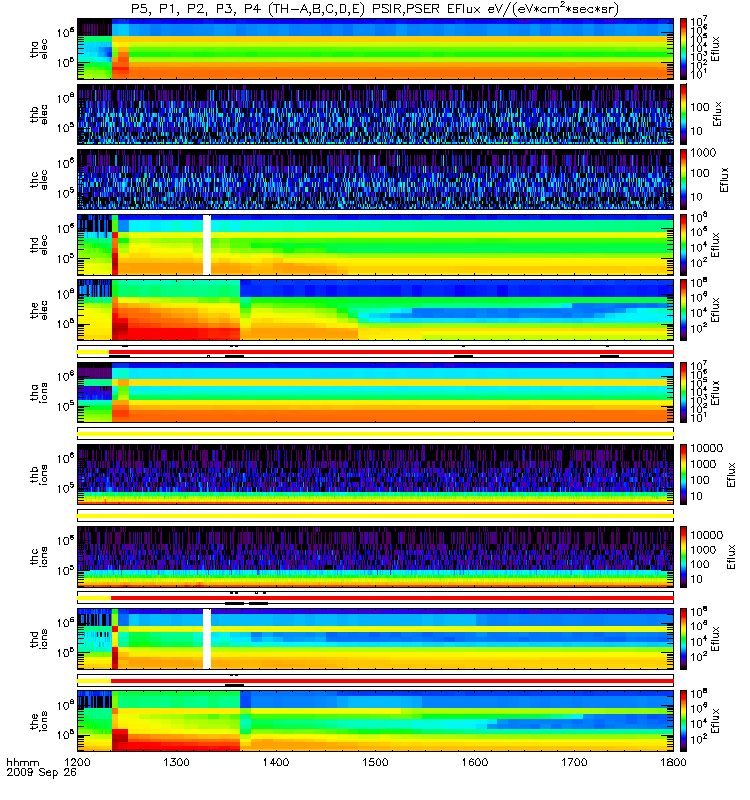Click the 1600 time axis label
750x800 pixels.
tap(475, 762)
